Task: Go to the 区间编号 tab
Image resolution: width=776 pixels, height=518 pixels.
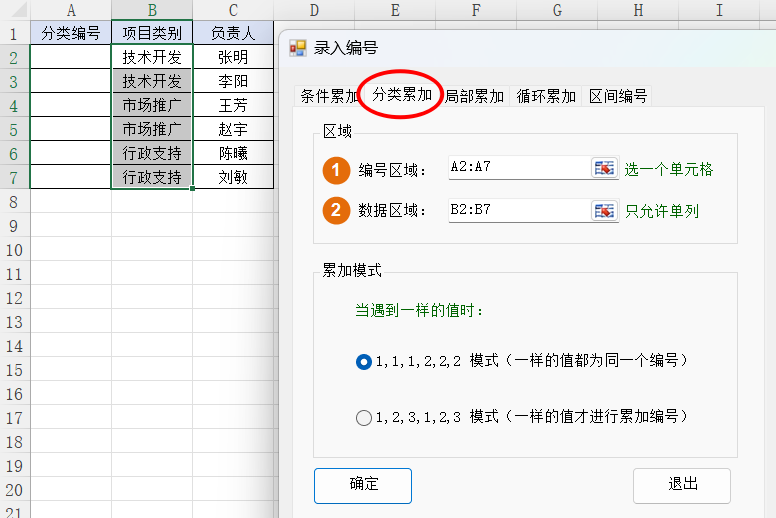Action: [x=618, y=96]
